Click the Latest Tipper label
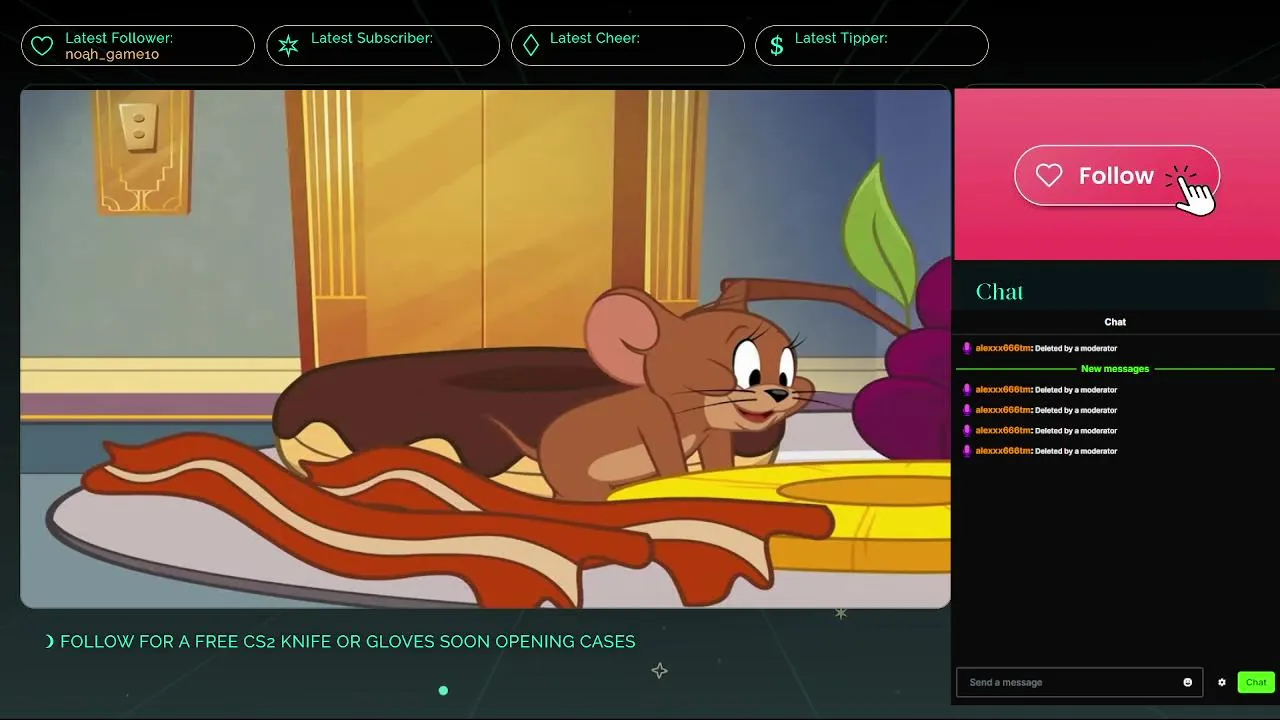 [841, 38]
